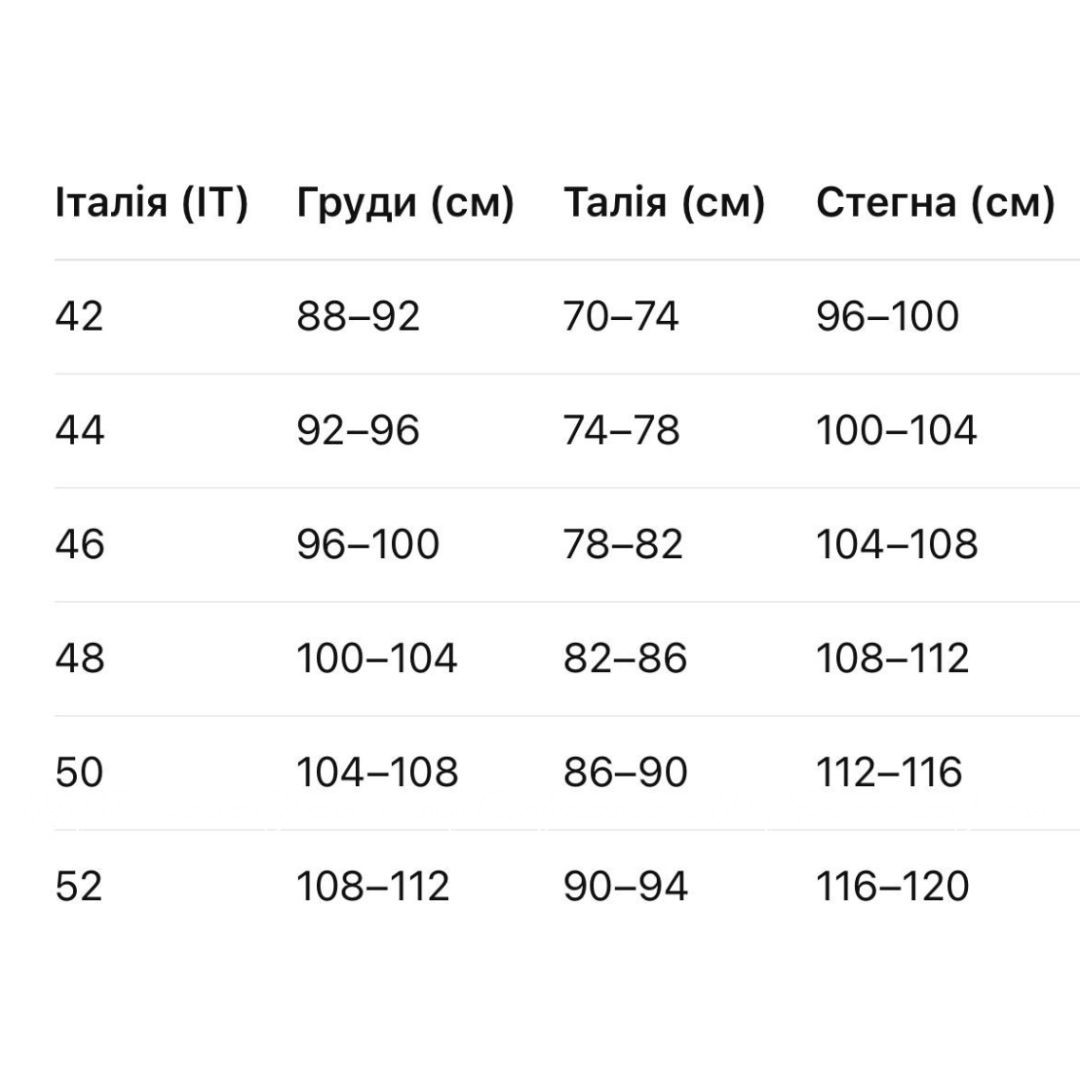The width and height of the screenshot is (1080, 1080).
Task: Select size 50 in the Італія column
Action: tap(79, 773)
